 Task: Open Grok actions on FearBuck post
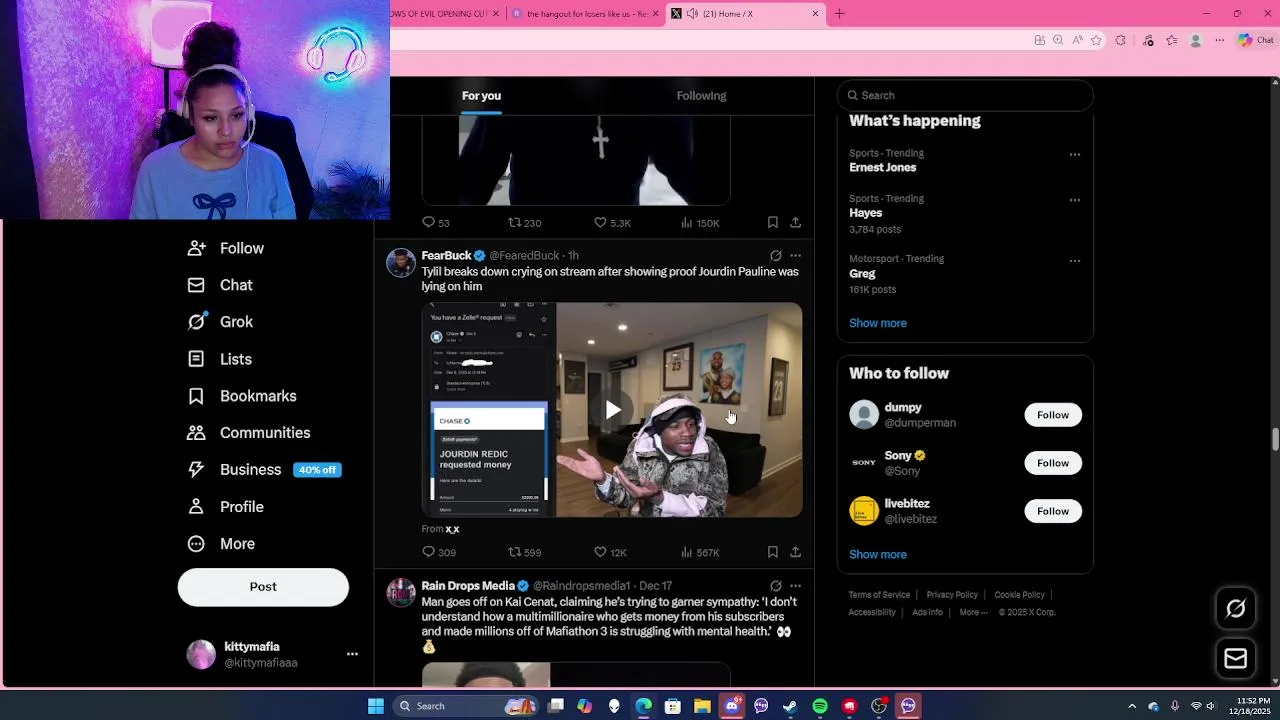point(776,255)
